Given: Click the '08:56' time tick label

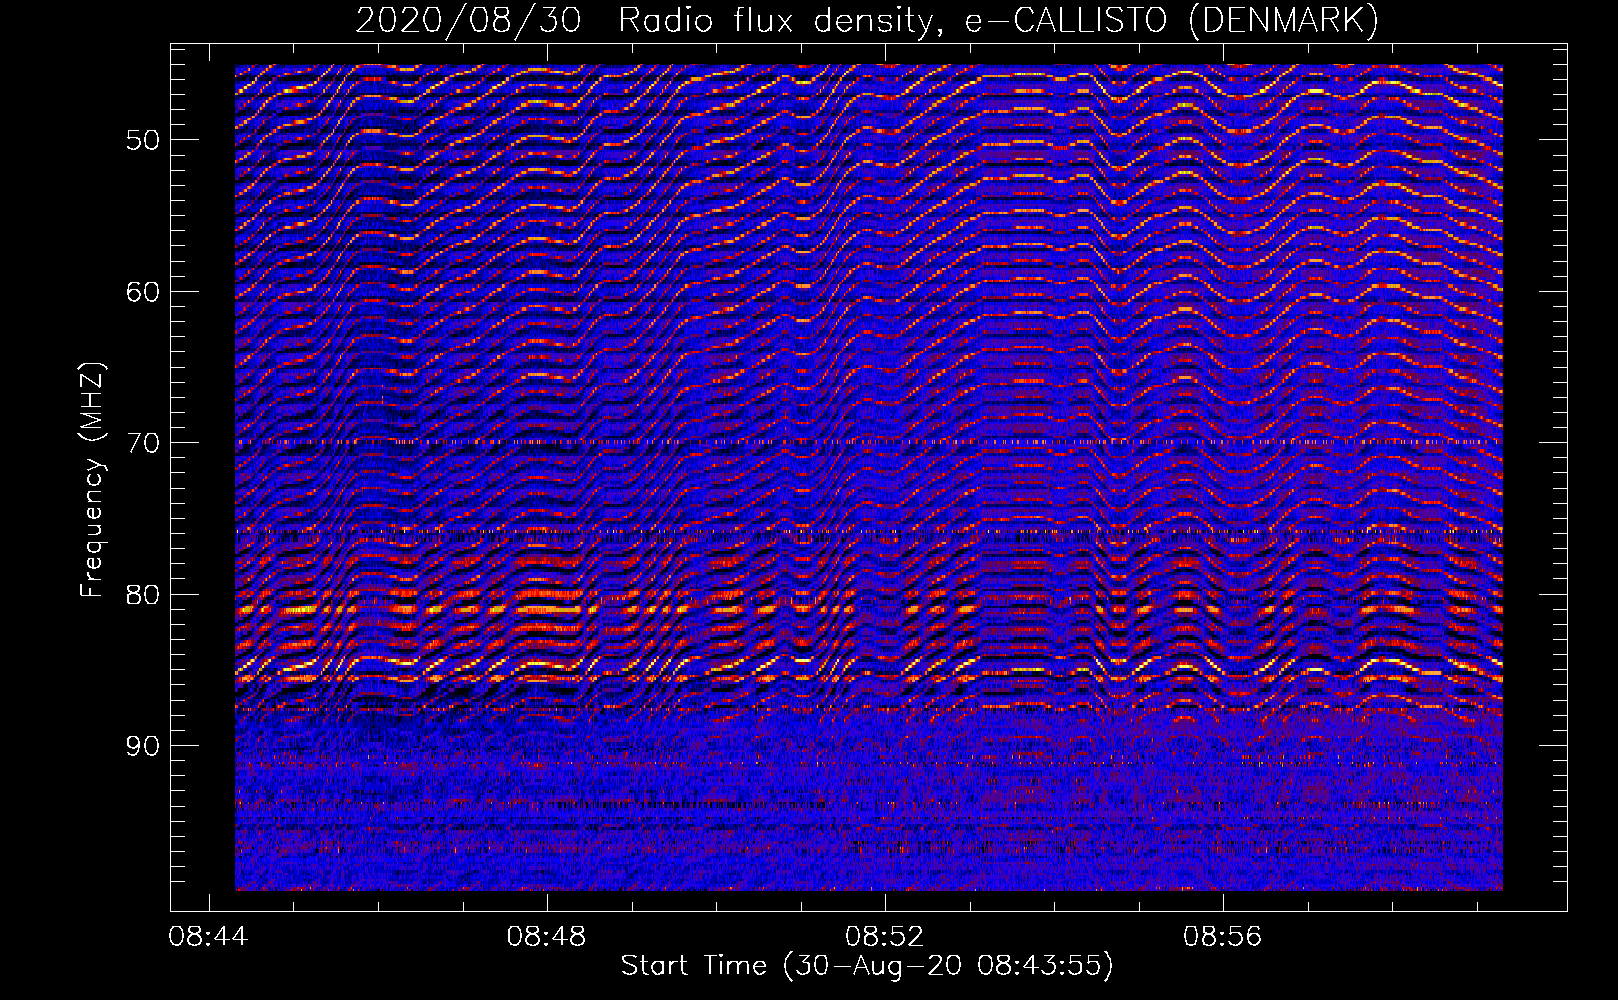Looking at the screenshot, I should click(1223, 937).
